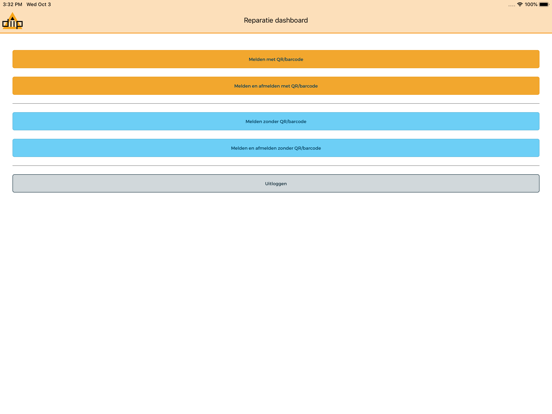Open Melden met QR/barcode
Screen dimensions: 552x414
(276, 59)
